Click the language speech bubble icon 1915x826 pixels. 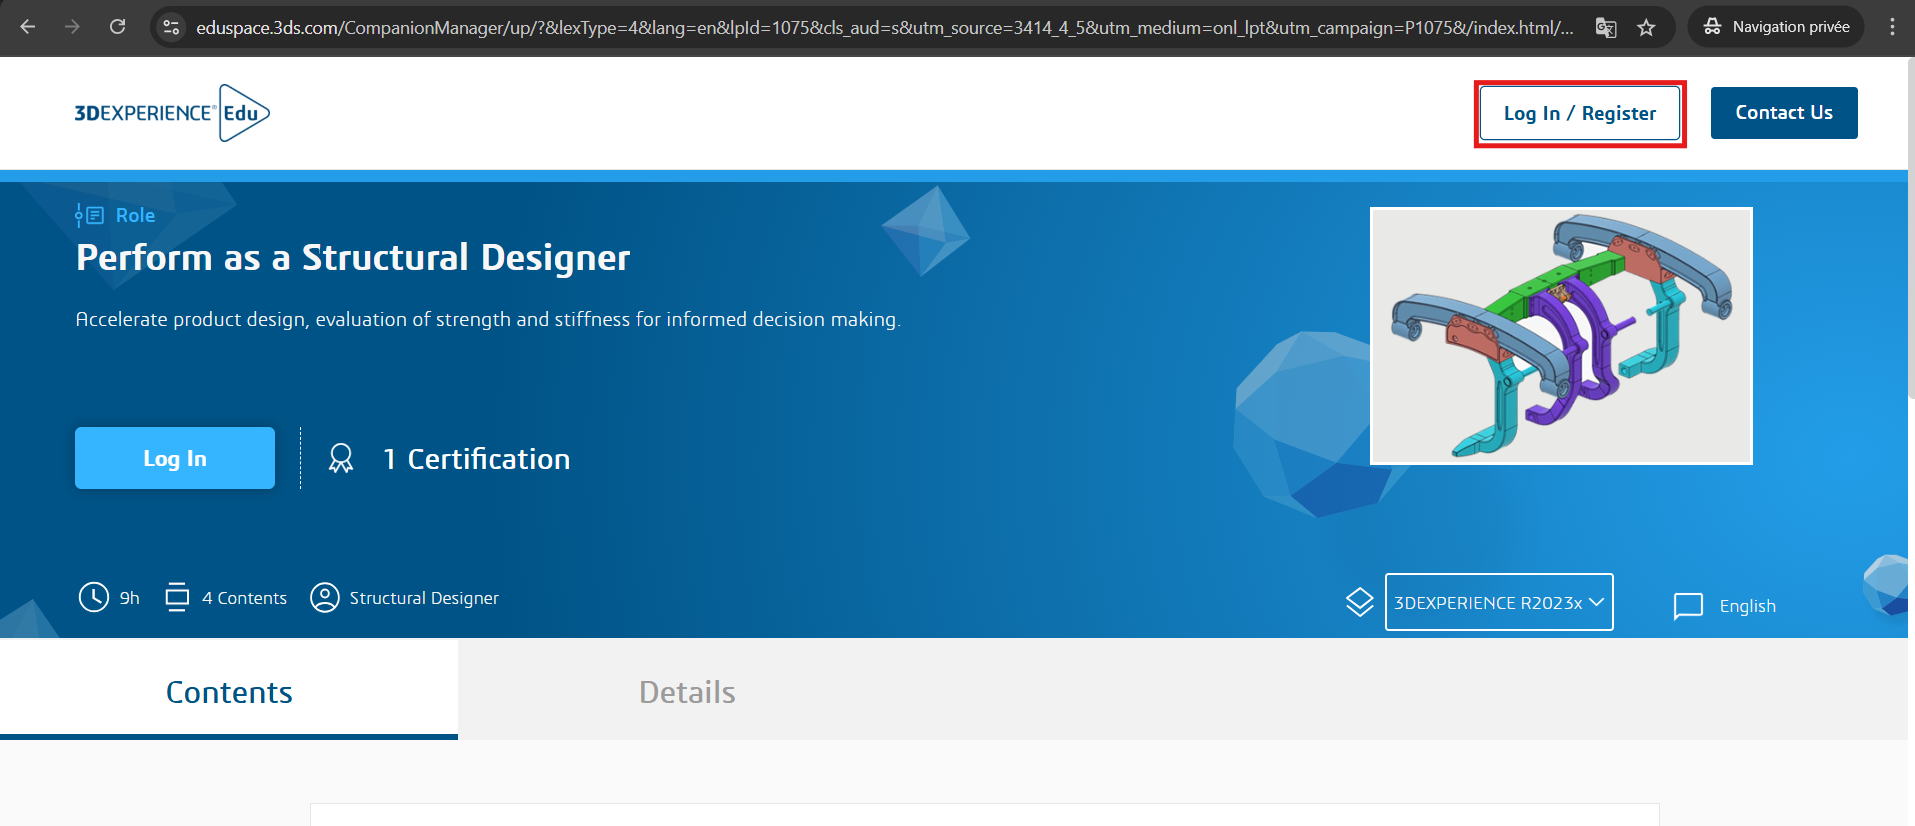pos(1688,606)
